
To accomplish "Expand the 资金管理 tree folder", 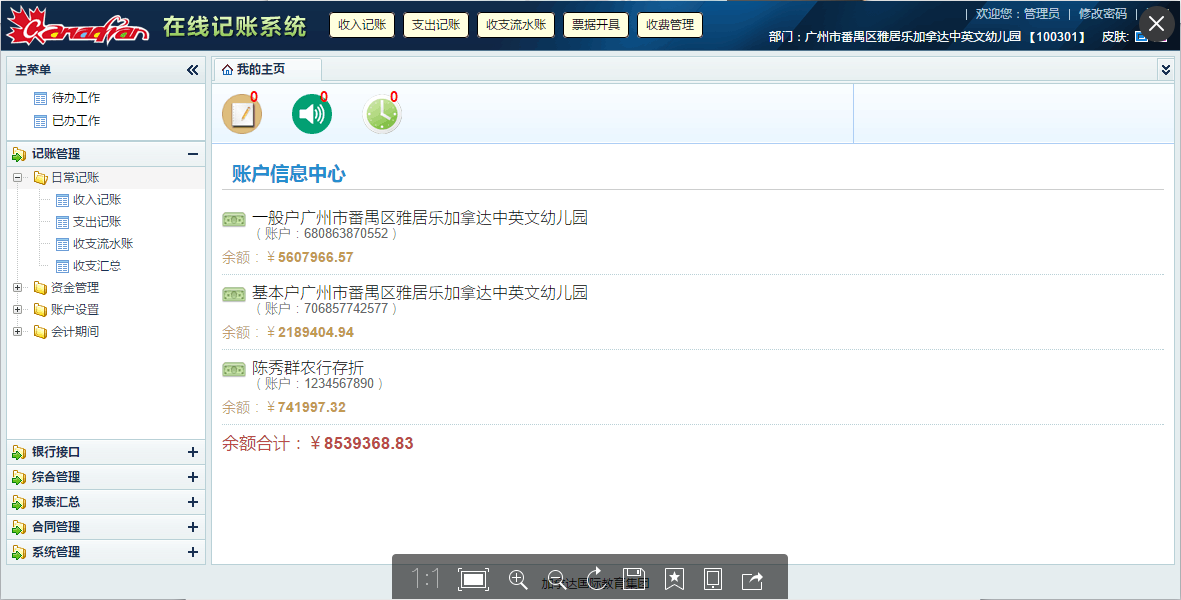I will pyautogui.click(x=17, y=288).
